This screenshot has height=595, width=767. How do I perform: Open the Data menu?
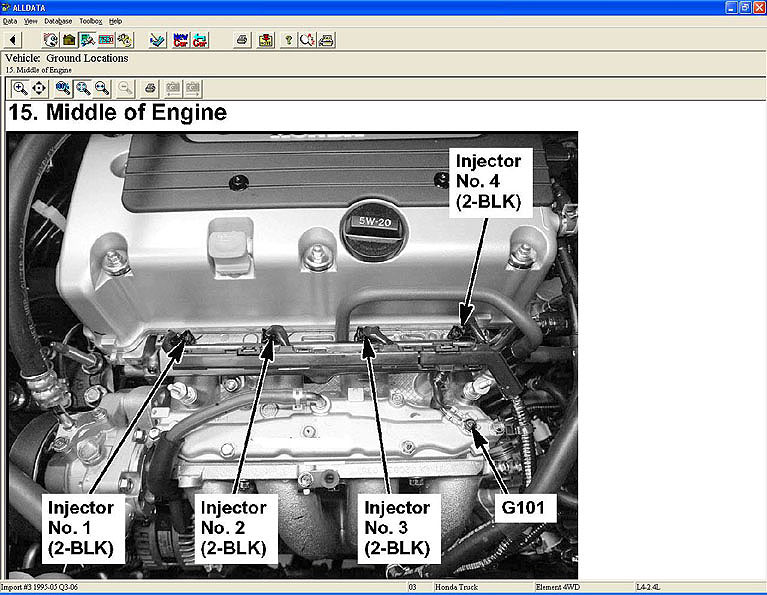click(10, 21)
